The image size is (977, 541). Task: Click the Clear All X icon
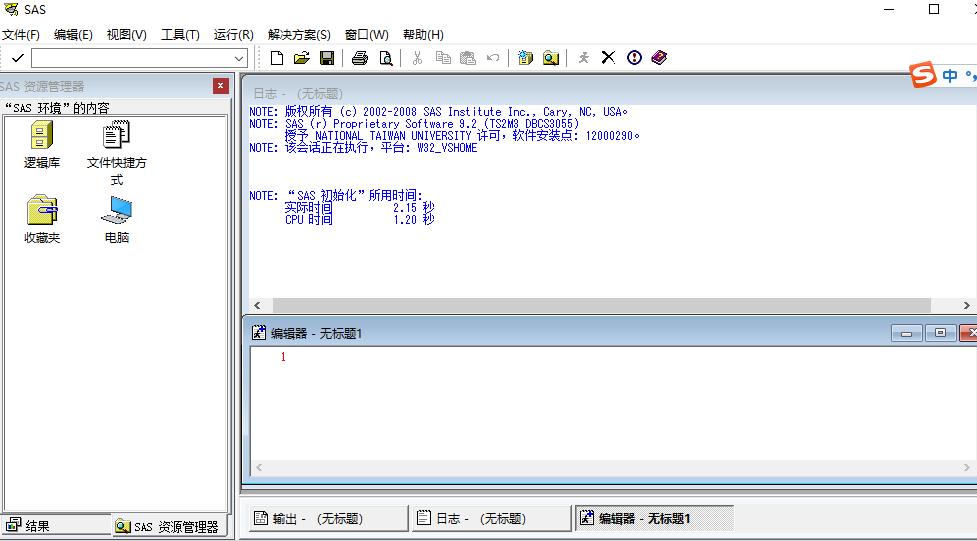point(608,58)
